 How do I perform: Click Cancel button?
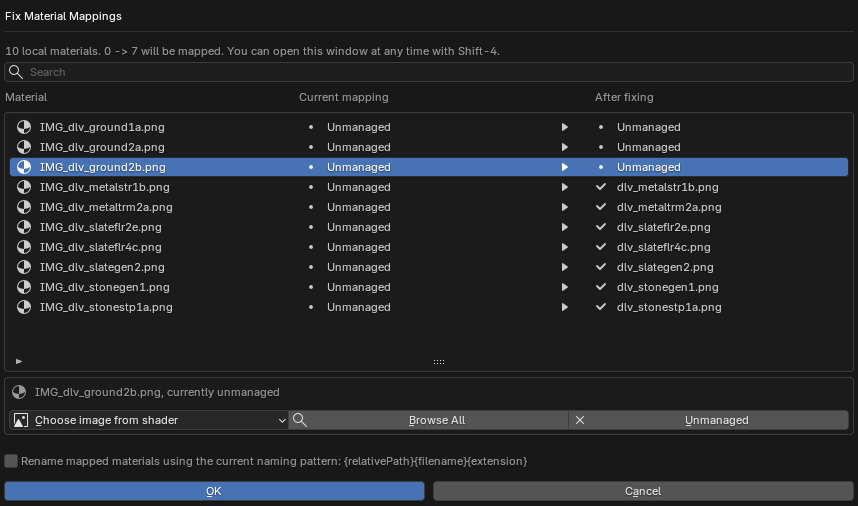[x=643, y=491]
